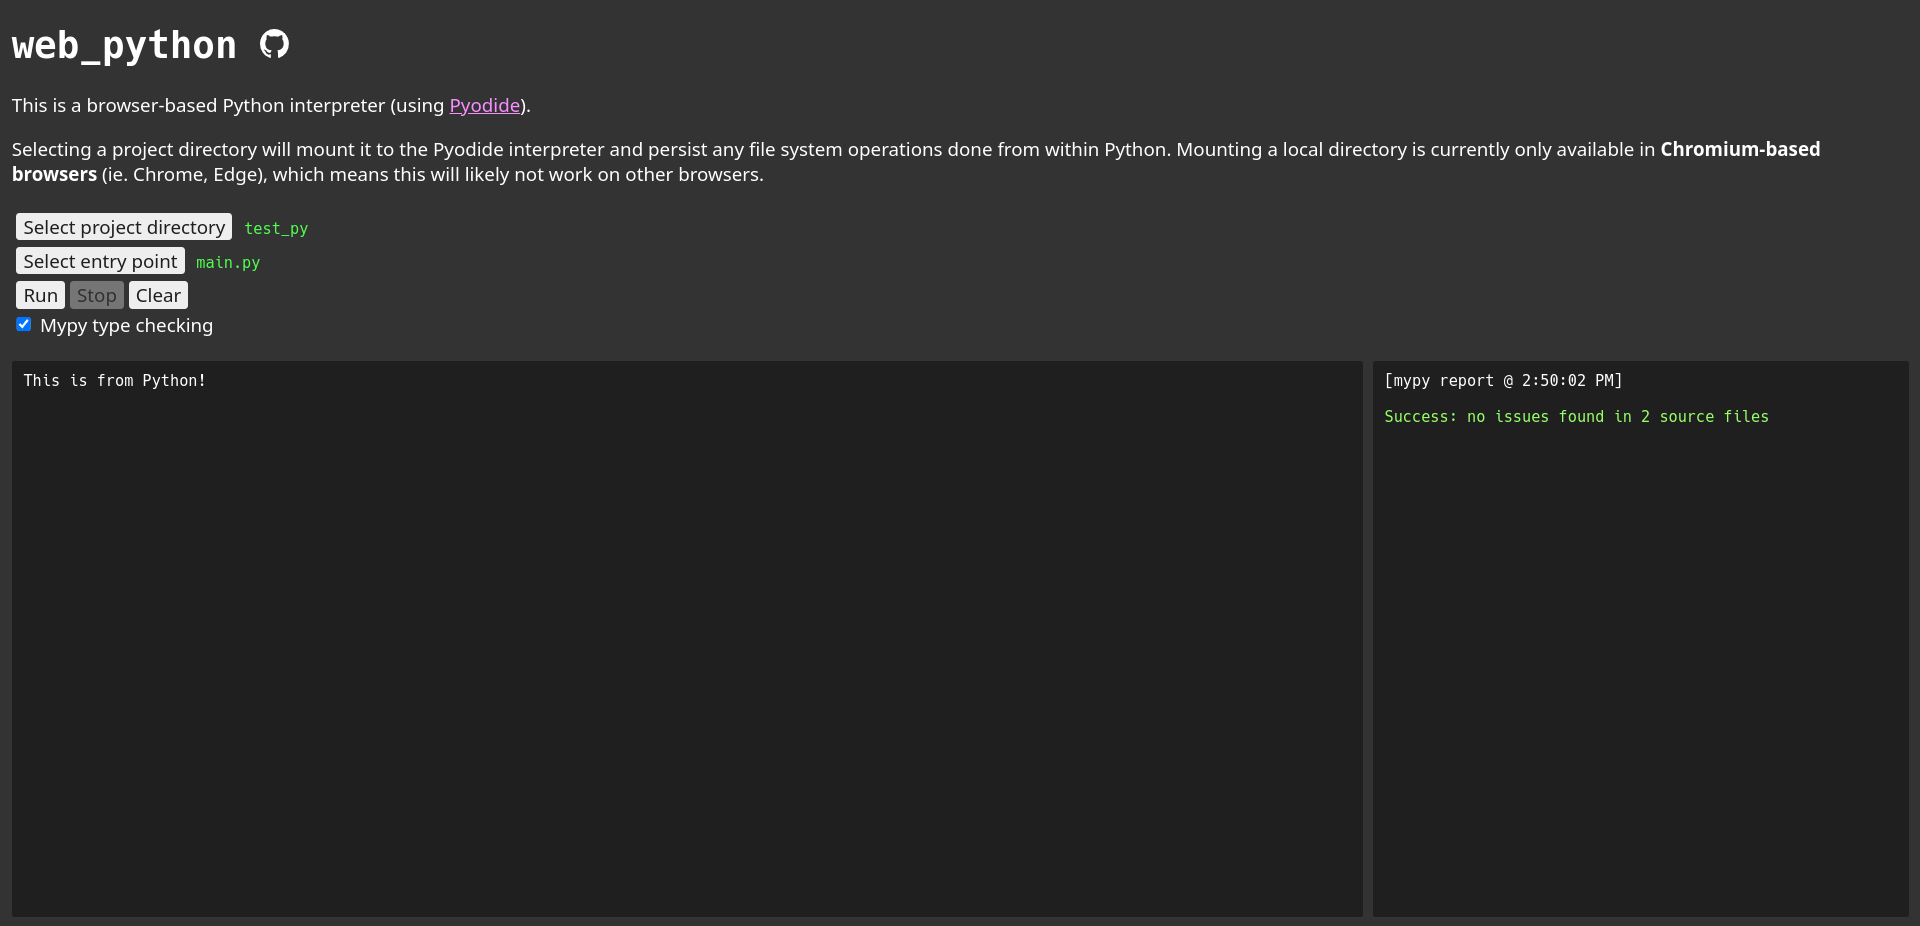Run the Python script

coord(41,295)
